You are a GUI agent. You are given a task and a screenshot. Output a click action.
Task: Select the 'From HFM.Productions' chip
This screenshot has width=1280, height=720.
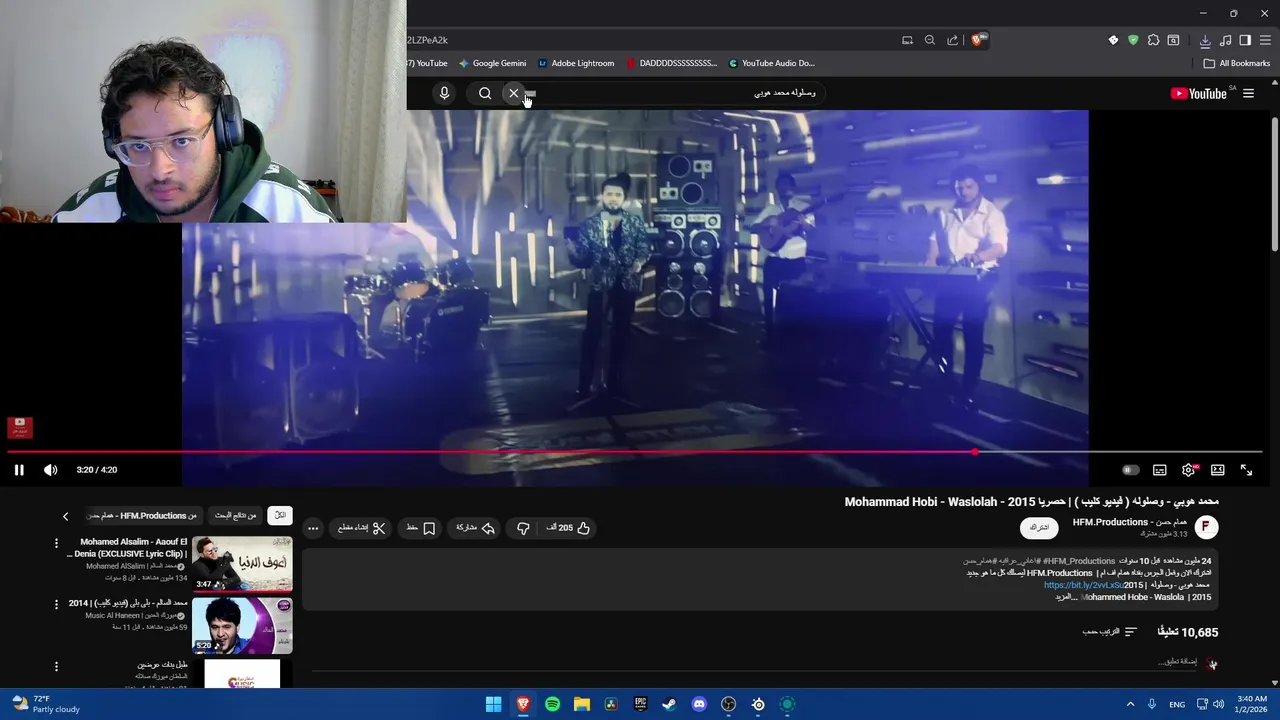pyautogui.click(x=143, y=515)
